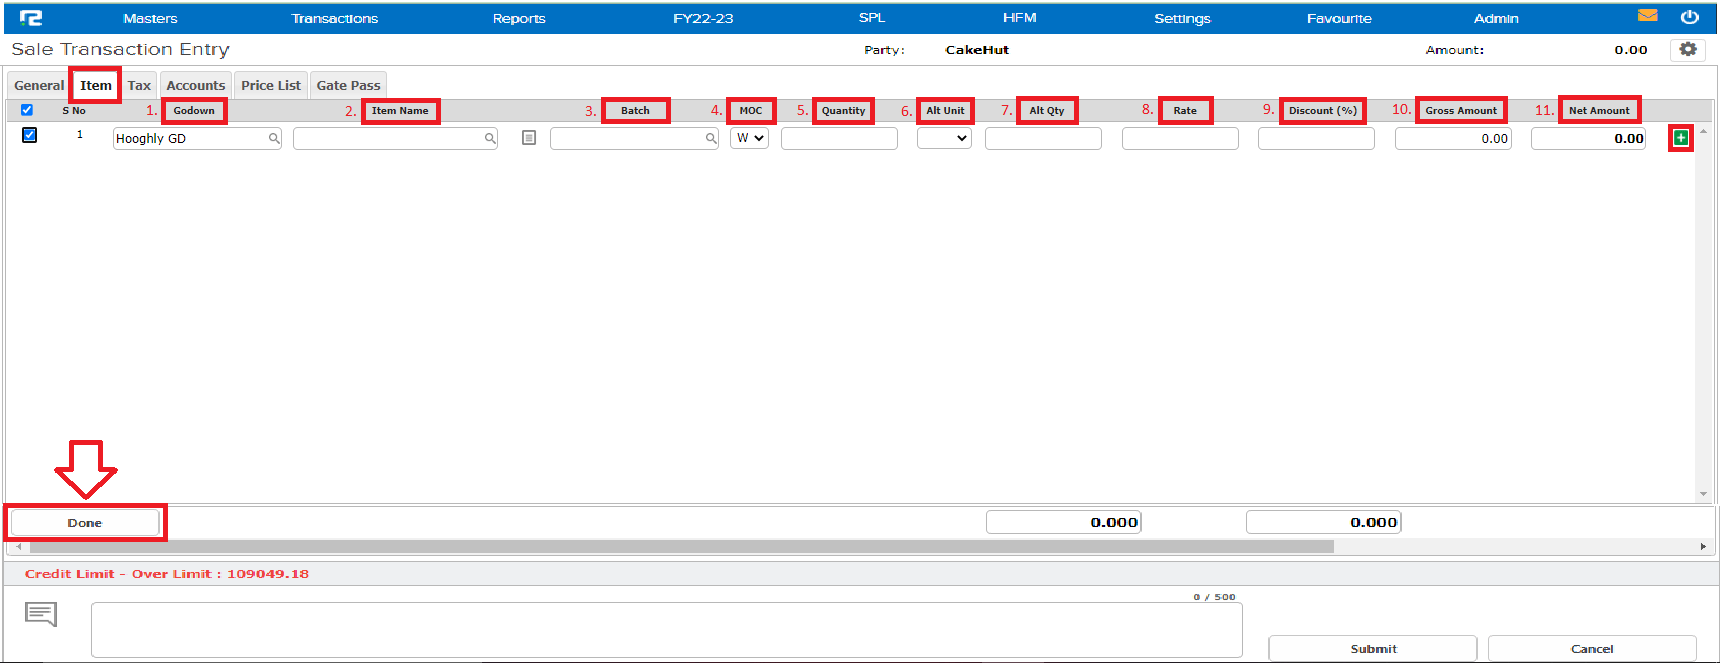This screenshot has height=663, width=1721.
Task: Open the Reports menu
Action: tap(519, 18)
